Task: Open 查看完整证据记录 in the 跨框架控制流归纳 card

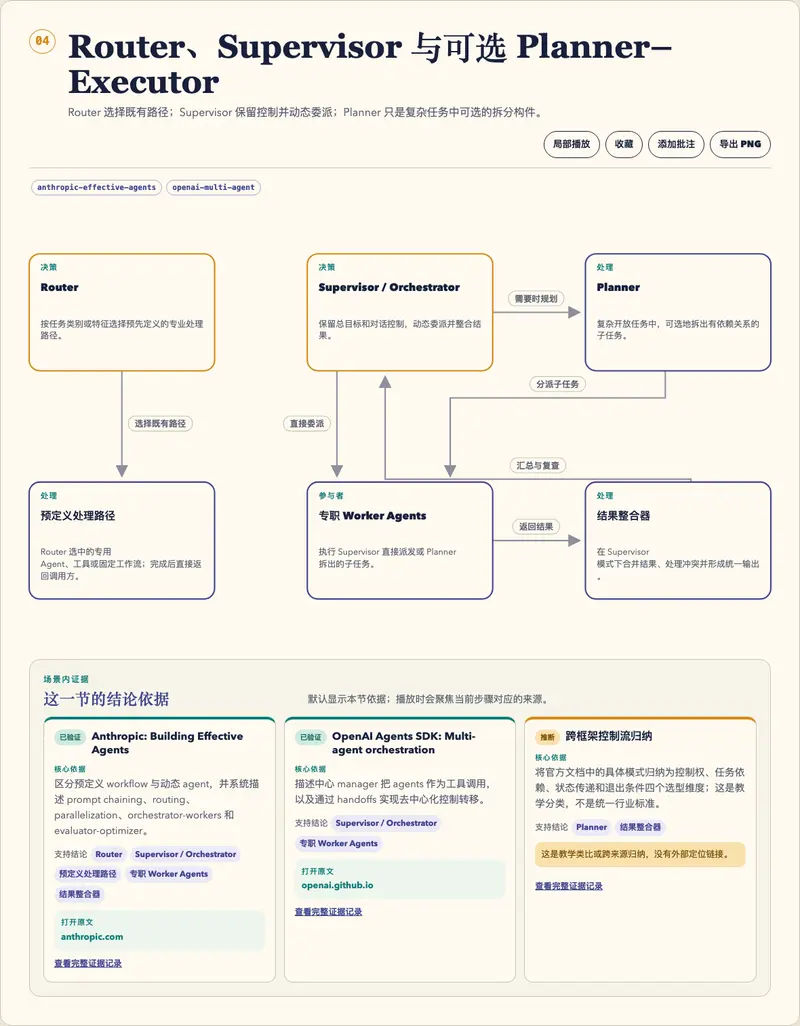Action: (568, 886)
